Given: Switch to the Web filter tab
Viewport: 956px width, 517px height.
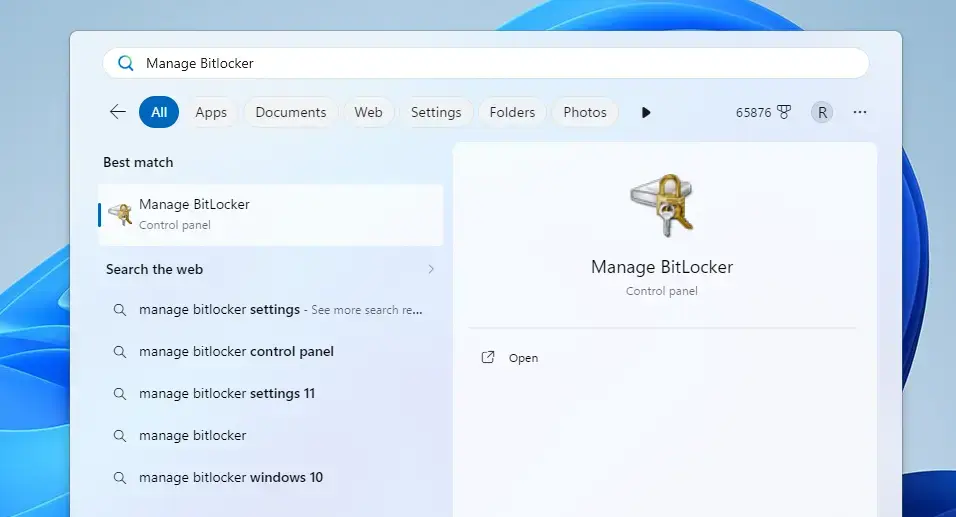Looking at the screenshot, I should click(x=368, y=112).
